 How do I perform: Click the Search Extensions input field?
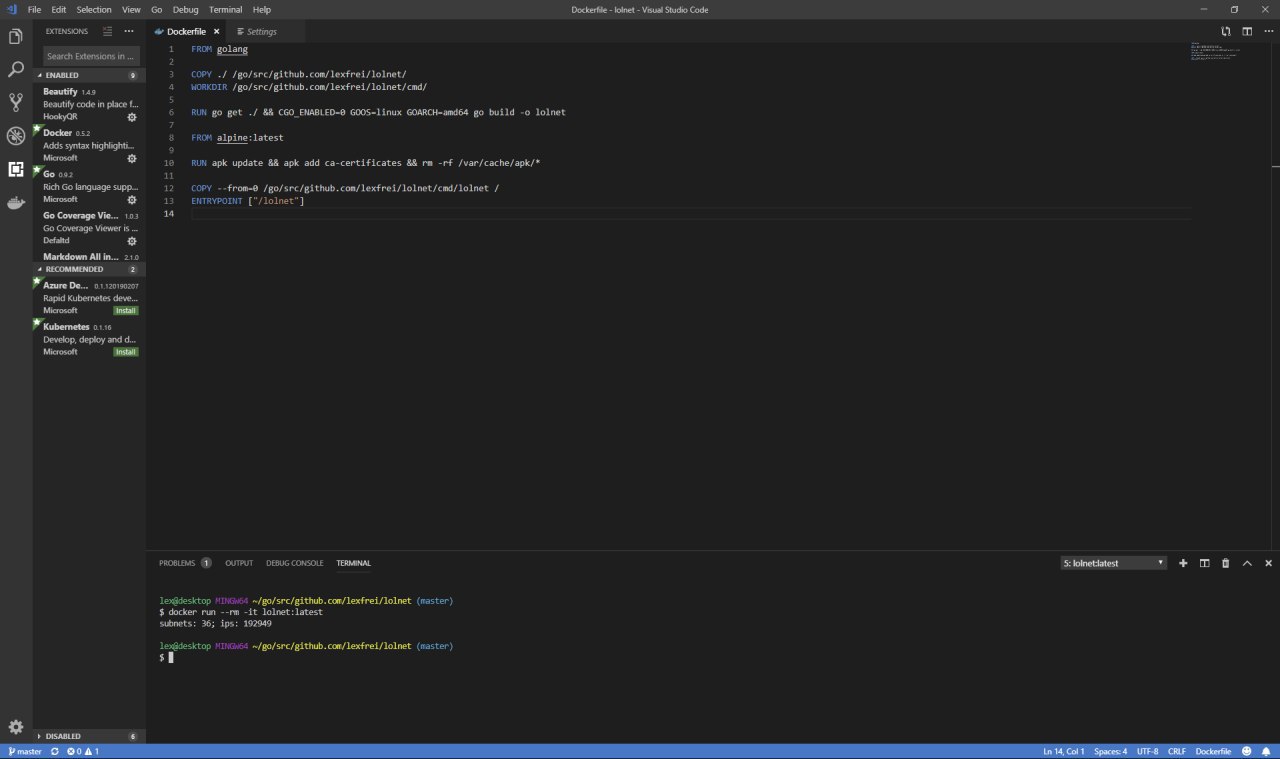coord(91,56)
